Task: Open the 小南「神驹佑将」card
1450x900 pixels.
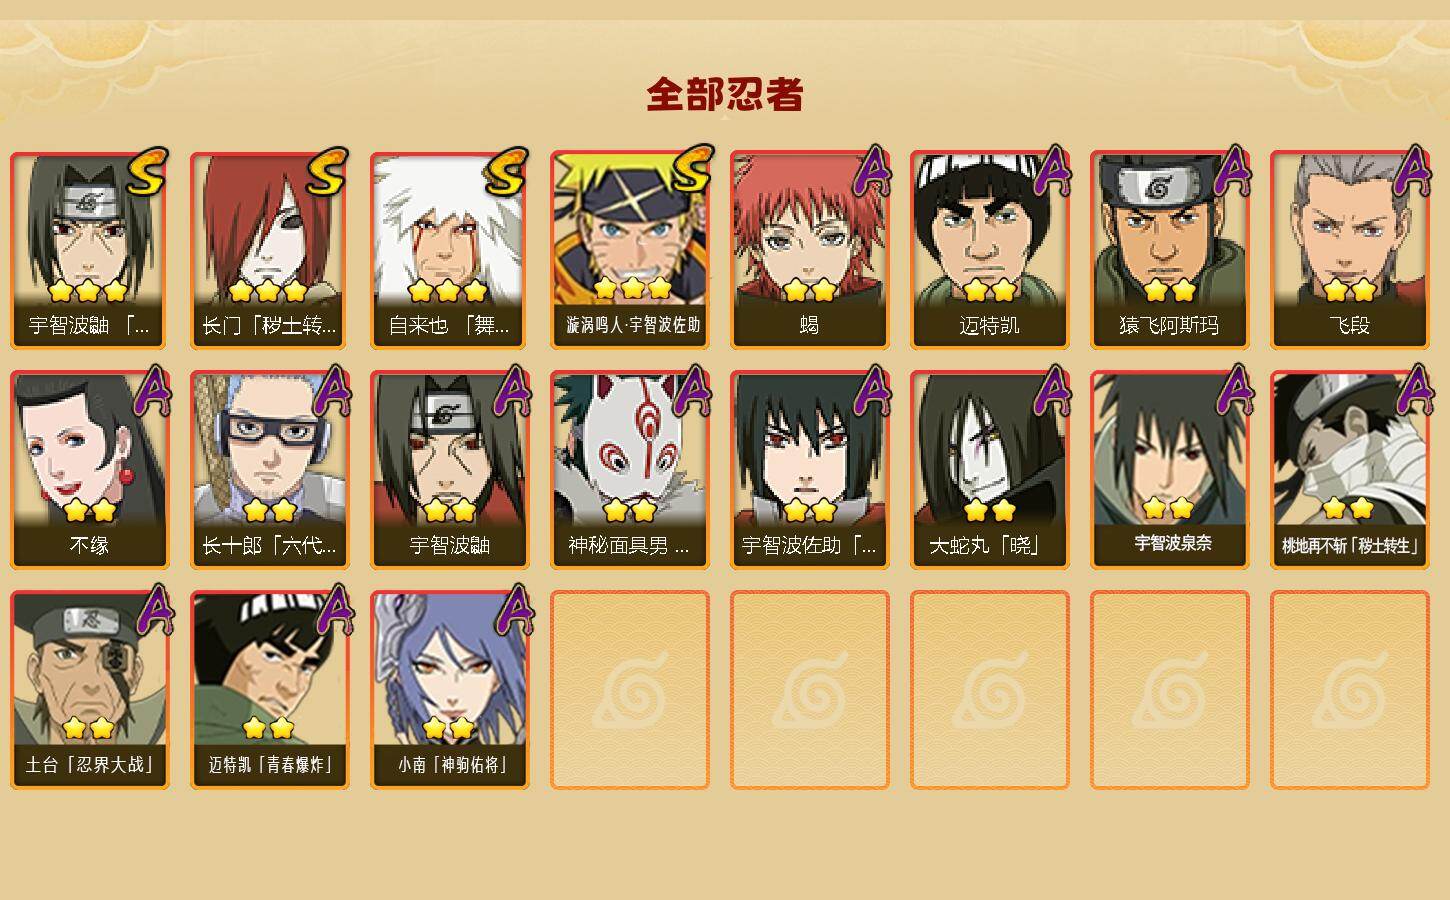Action: pyautogui.click(x=450, y=690)
